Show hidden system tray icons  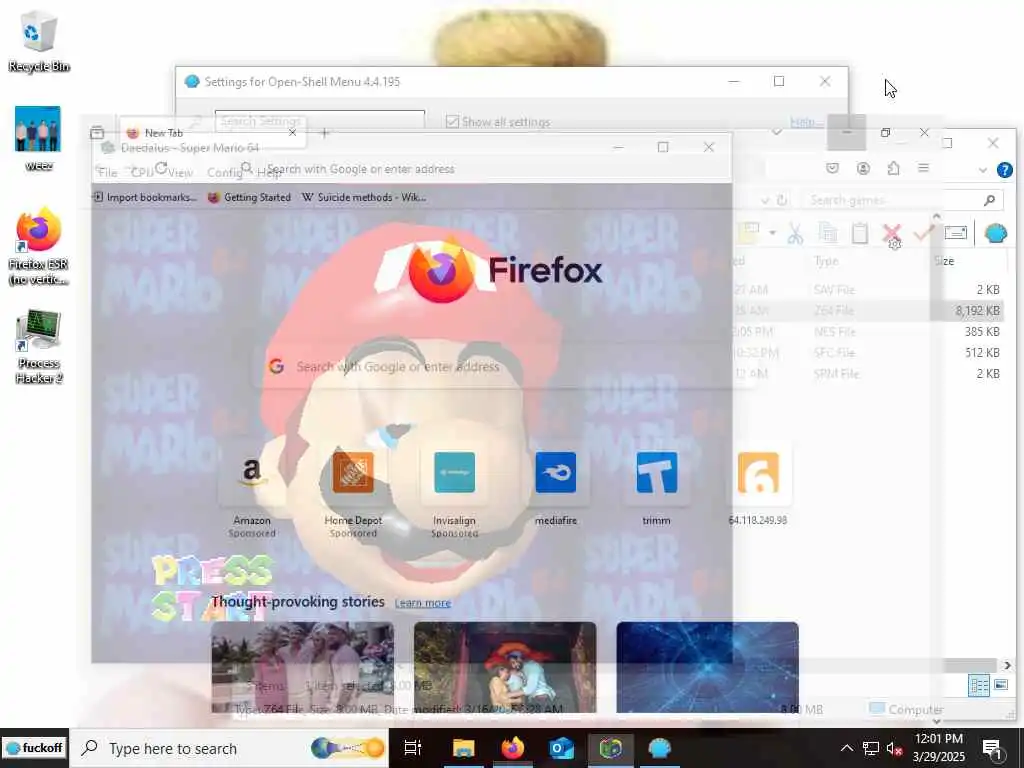[846, 748]
